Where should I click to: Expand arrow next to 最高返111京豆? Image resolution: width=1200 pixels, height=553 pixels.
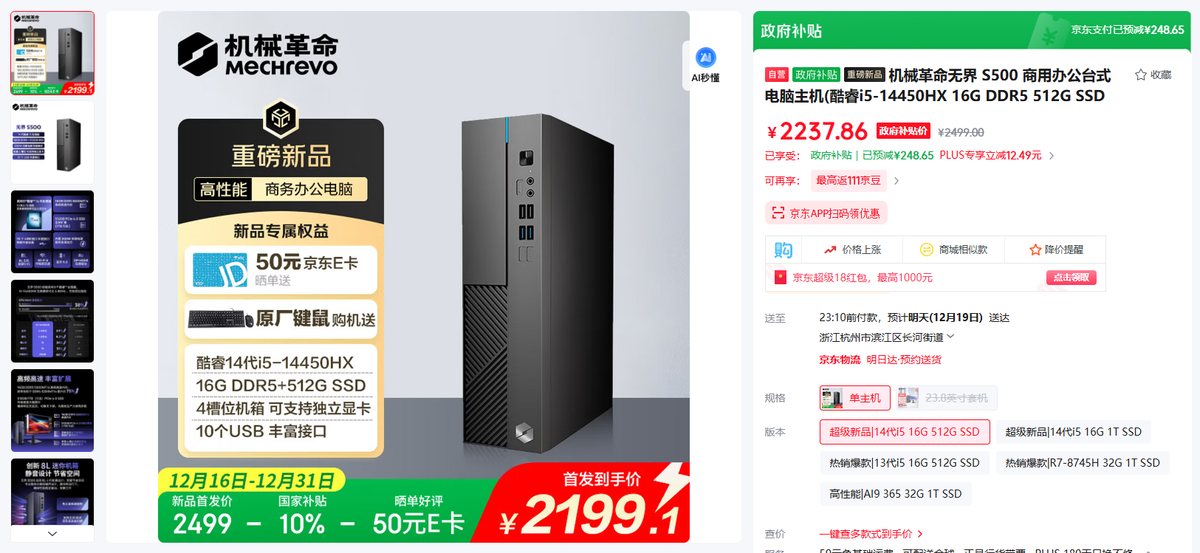click(x=896, y=181)
